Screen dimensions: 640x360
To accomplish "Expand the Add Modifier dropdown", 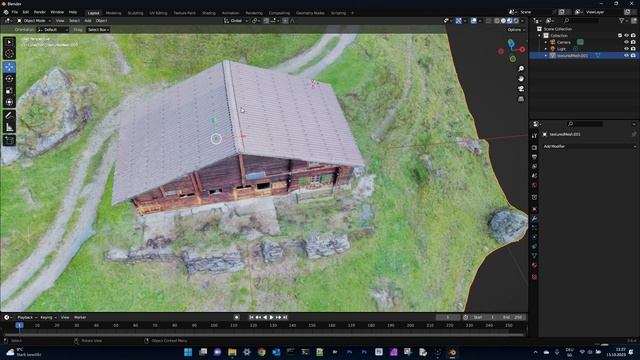I will point(589,146).
